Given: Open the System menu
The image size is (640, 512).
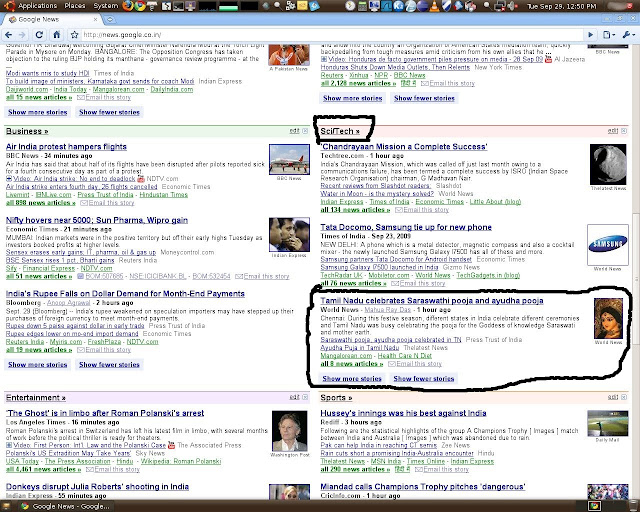Looking at the screenshot, I should [x=105, y=5].
